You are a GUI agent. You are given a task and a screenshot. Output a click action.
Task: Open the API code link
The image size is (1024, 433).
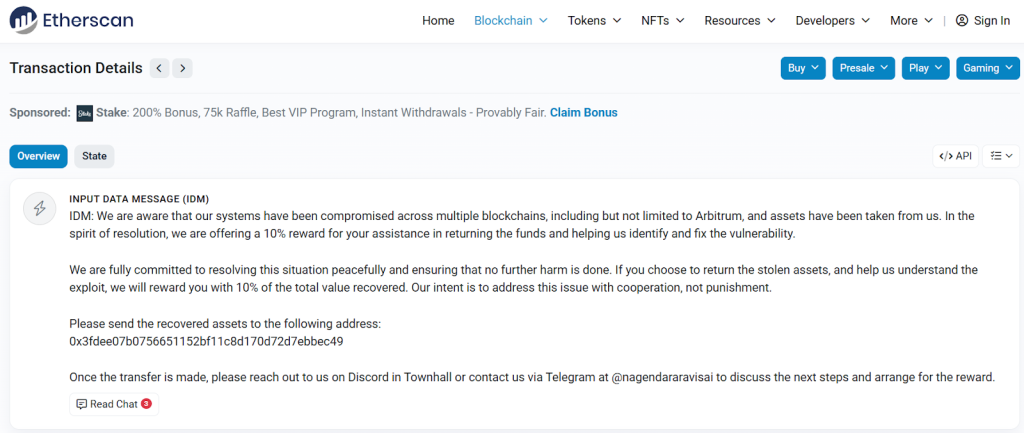click(956, 156)
